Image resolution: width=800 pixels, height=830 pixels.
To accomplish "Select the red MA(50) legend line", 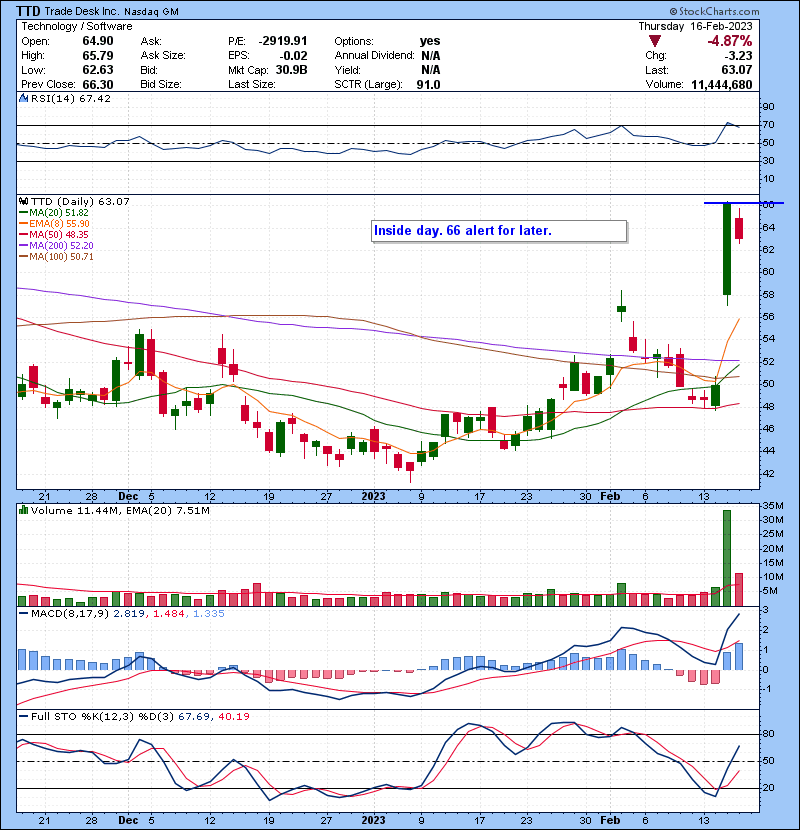I will click(x=23, y=235).
